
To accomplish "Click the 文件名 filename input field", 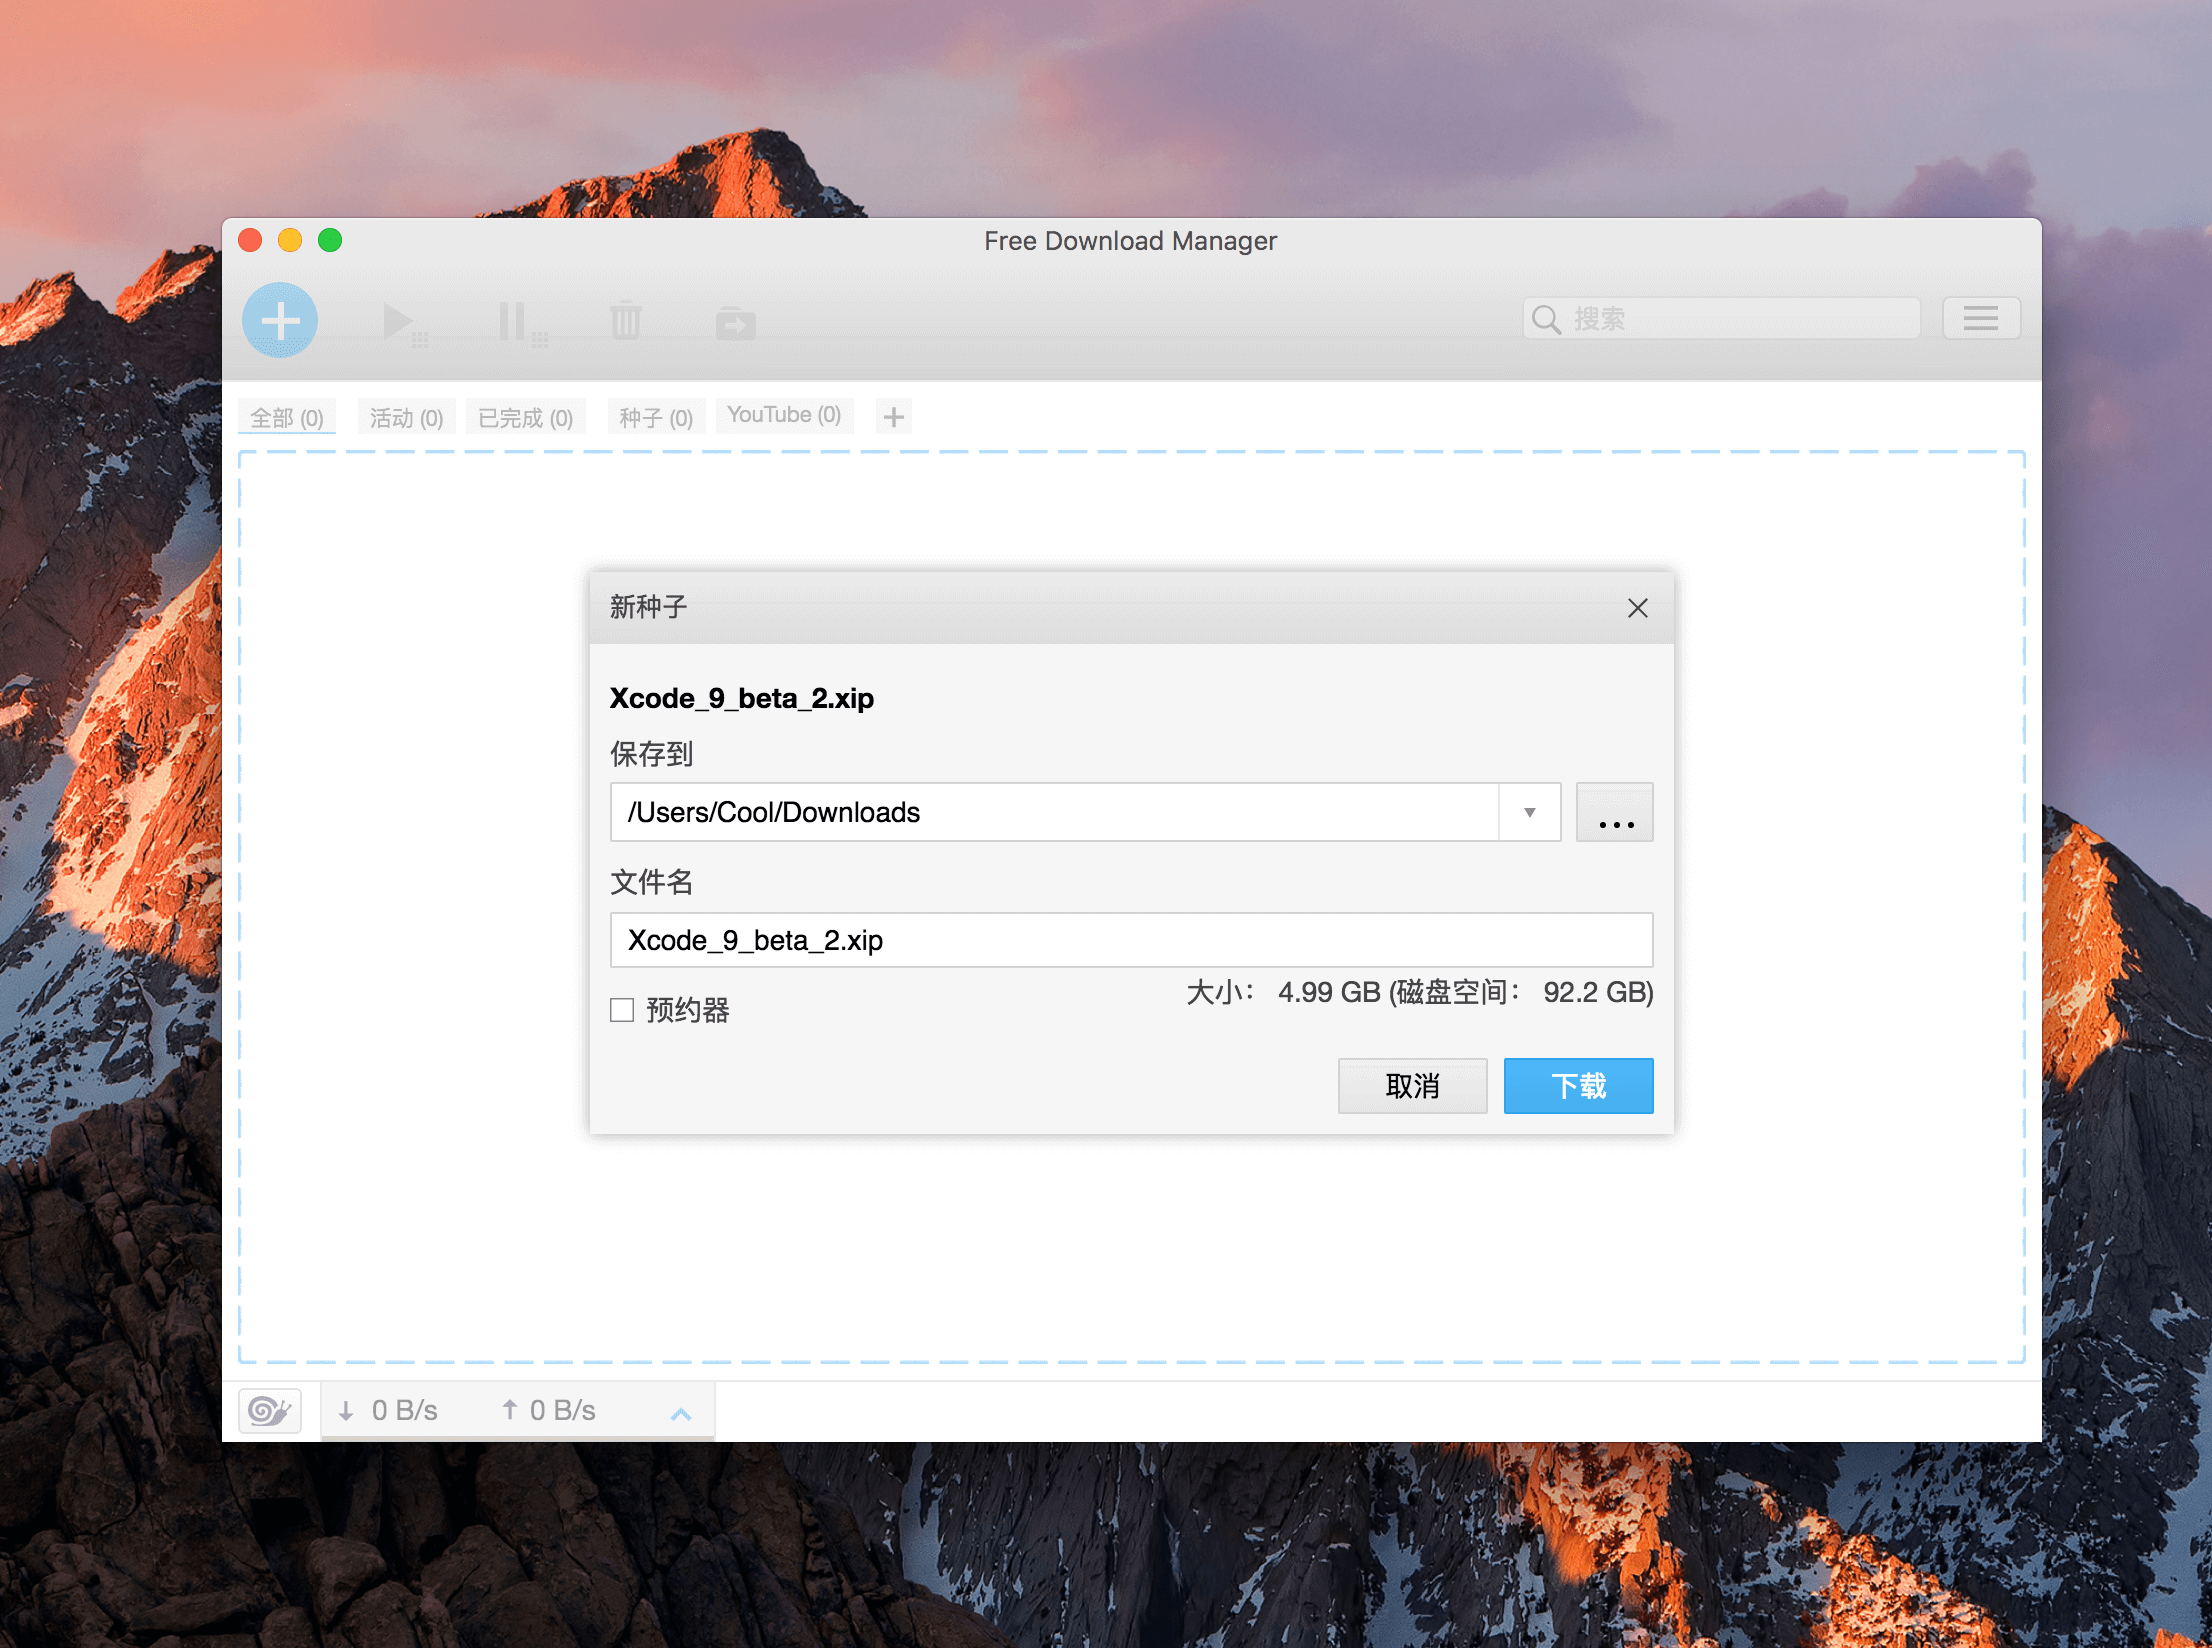I will tap(1130, 940).
